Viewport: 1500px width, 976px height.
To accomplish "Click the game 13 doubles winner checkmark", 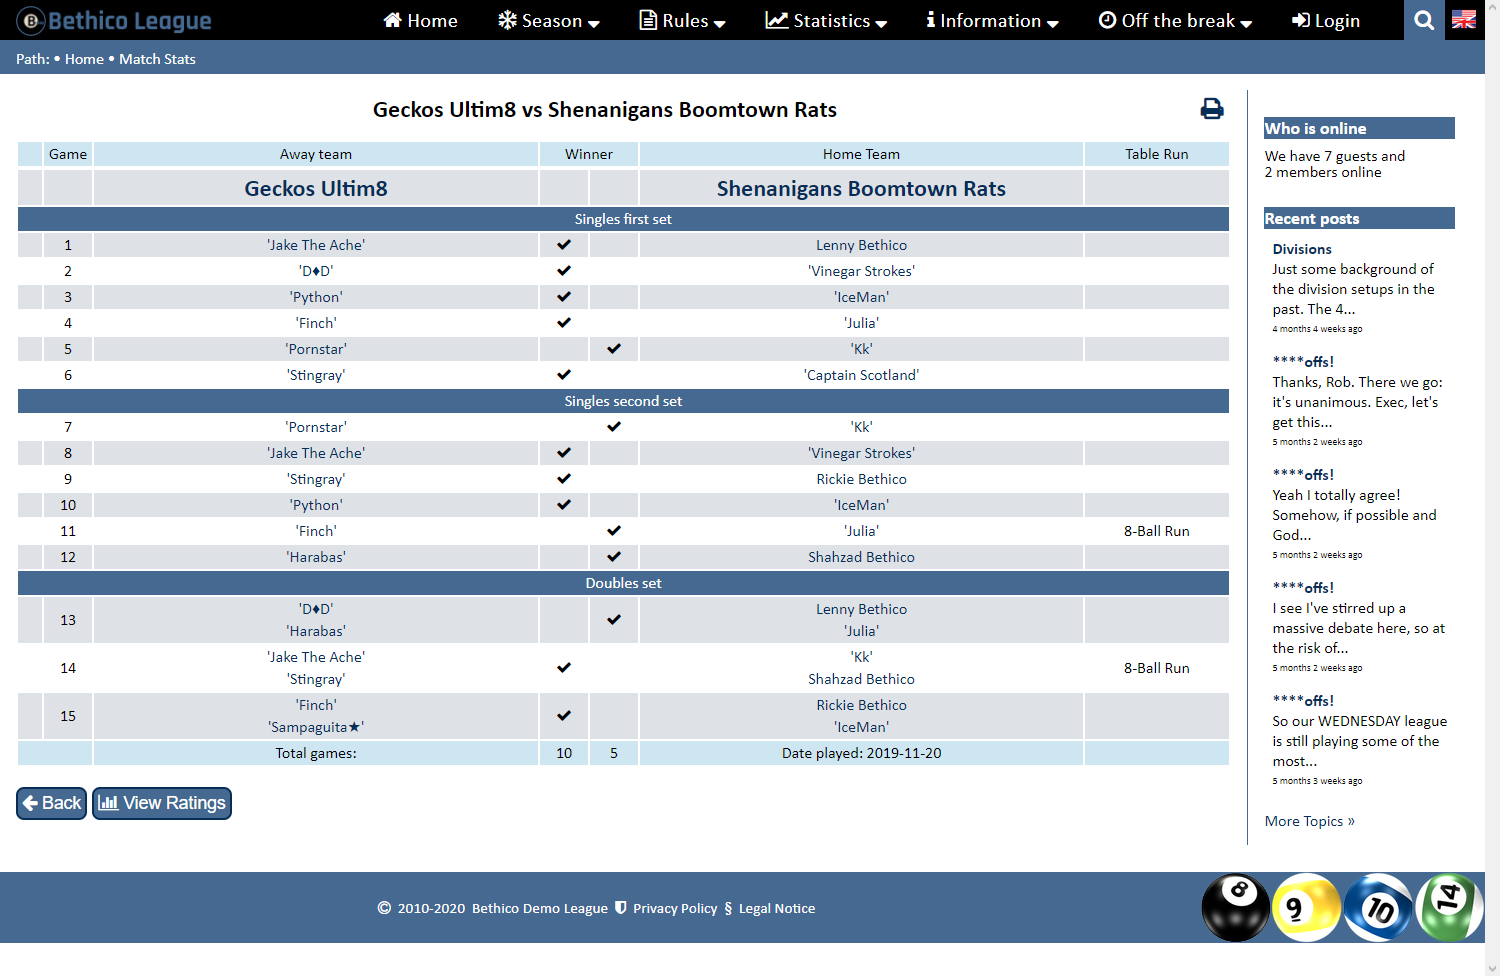I will 614,620.
